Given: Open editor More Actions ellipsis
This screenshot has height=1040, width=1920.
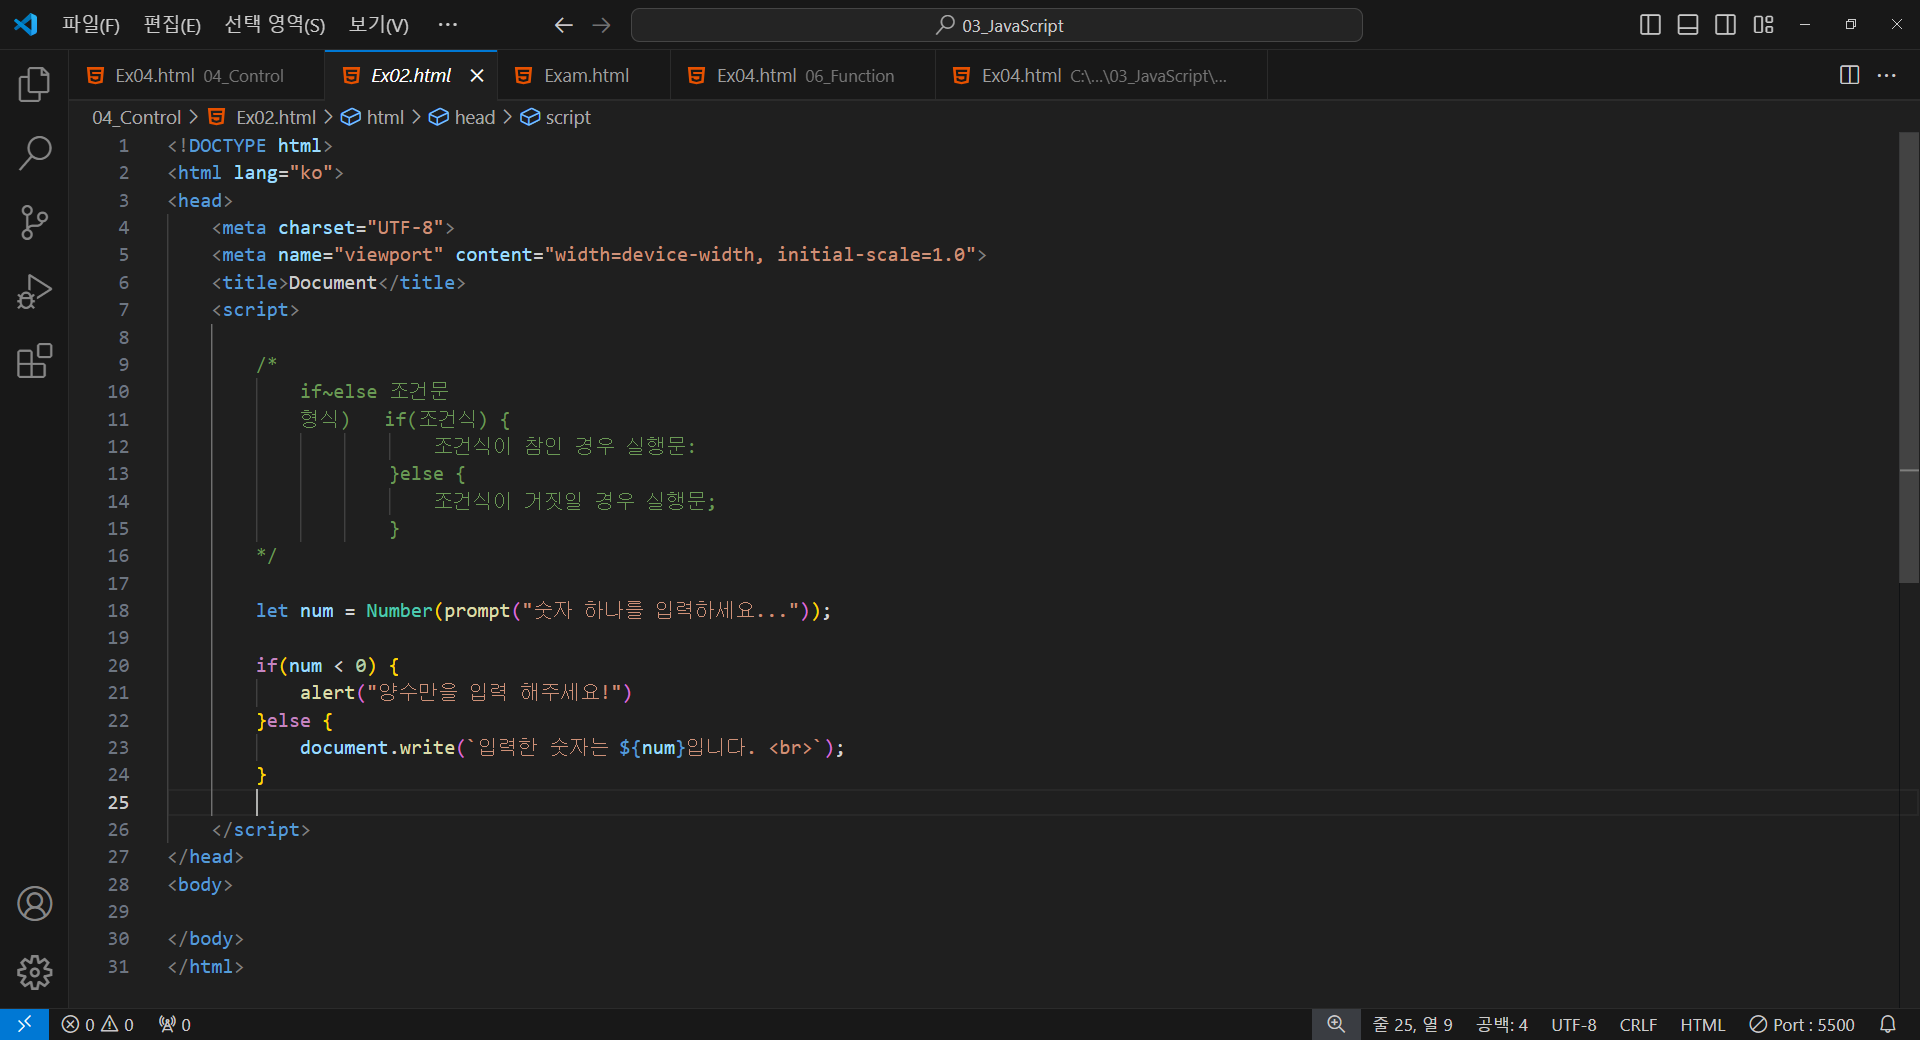Looking at the screenshot, I should 1886,75.
